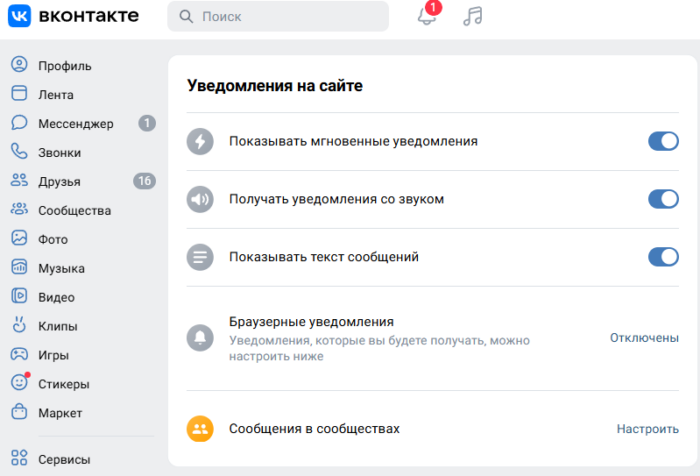Click the search magnifier icon

pos(186,17)
